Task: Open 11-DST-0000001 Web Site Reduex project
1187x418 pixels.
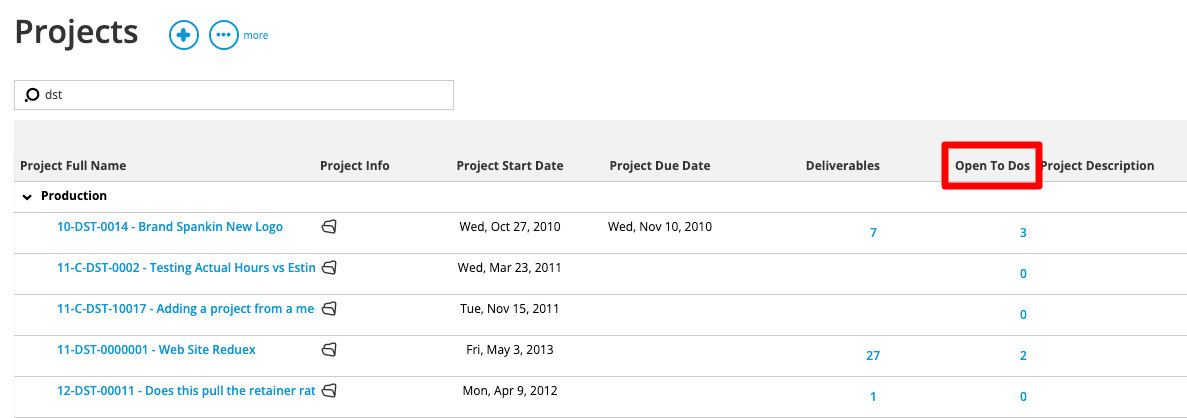Action: [157, 350]
